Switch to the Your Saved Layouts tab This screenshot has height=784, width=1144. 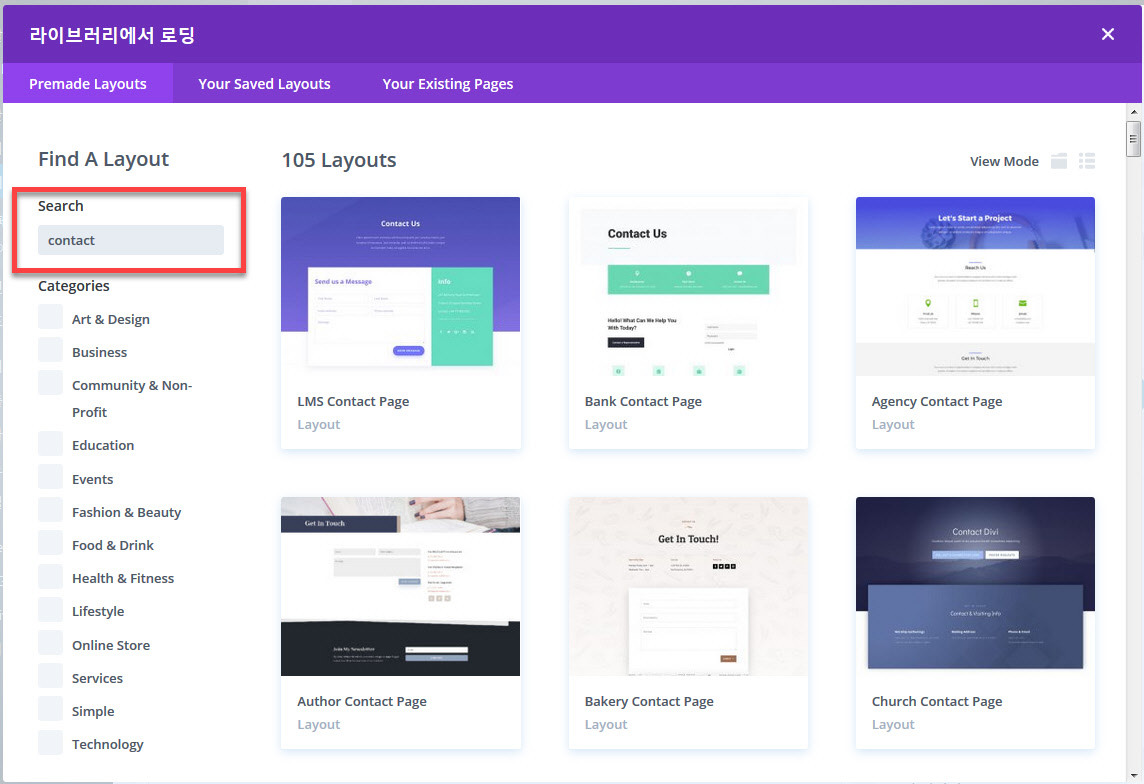264,84
